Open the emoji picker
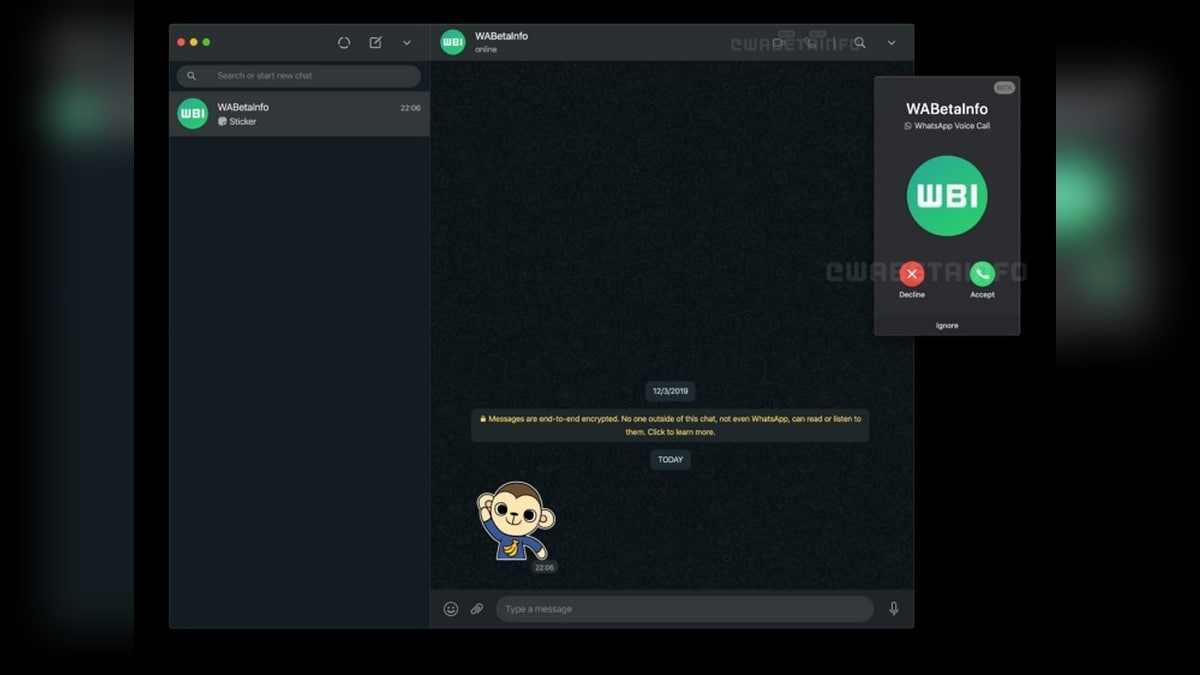The image size is (1200, 675). (451, 609)
